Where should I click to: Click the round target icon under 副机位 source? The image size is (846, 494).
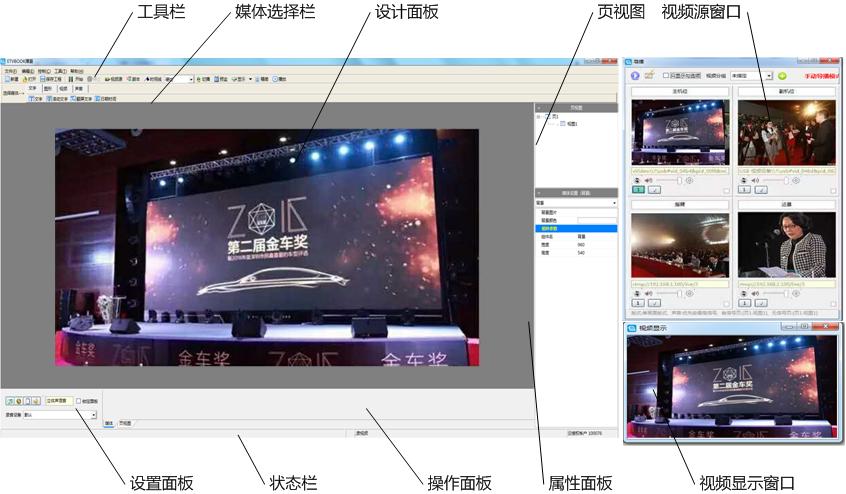[796, 181]
